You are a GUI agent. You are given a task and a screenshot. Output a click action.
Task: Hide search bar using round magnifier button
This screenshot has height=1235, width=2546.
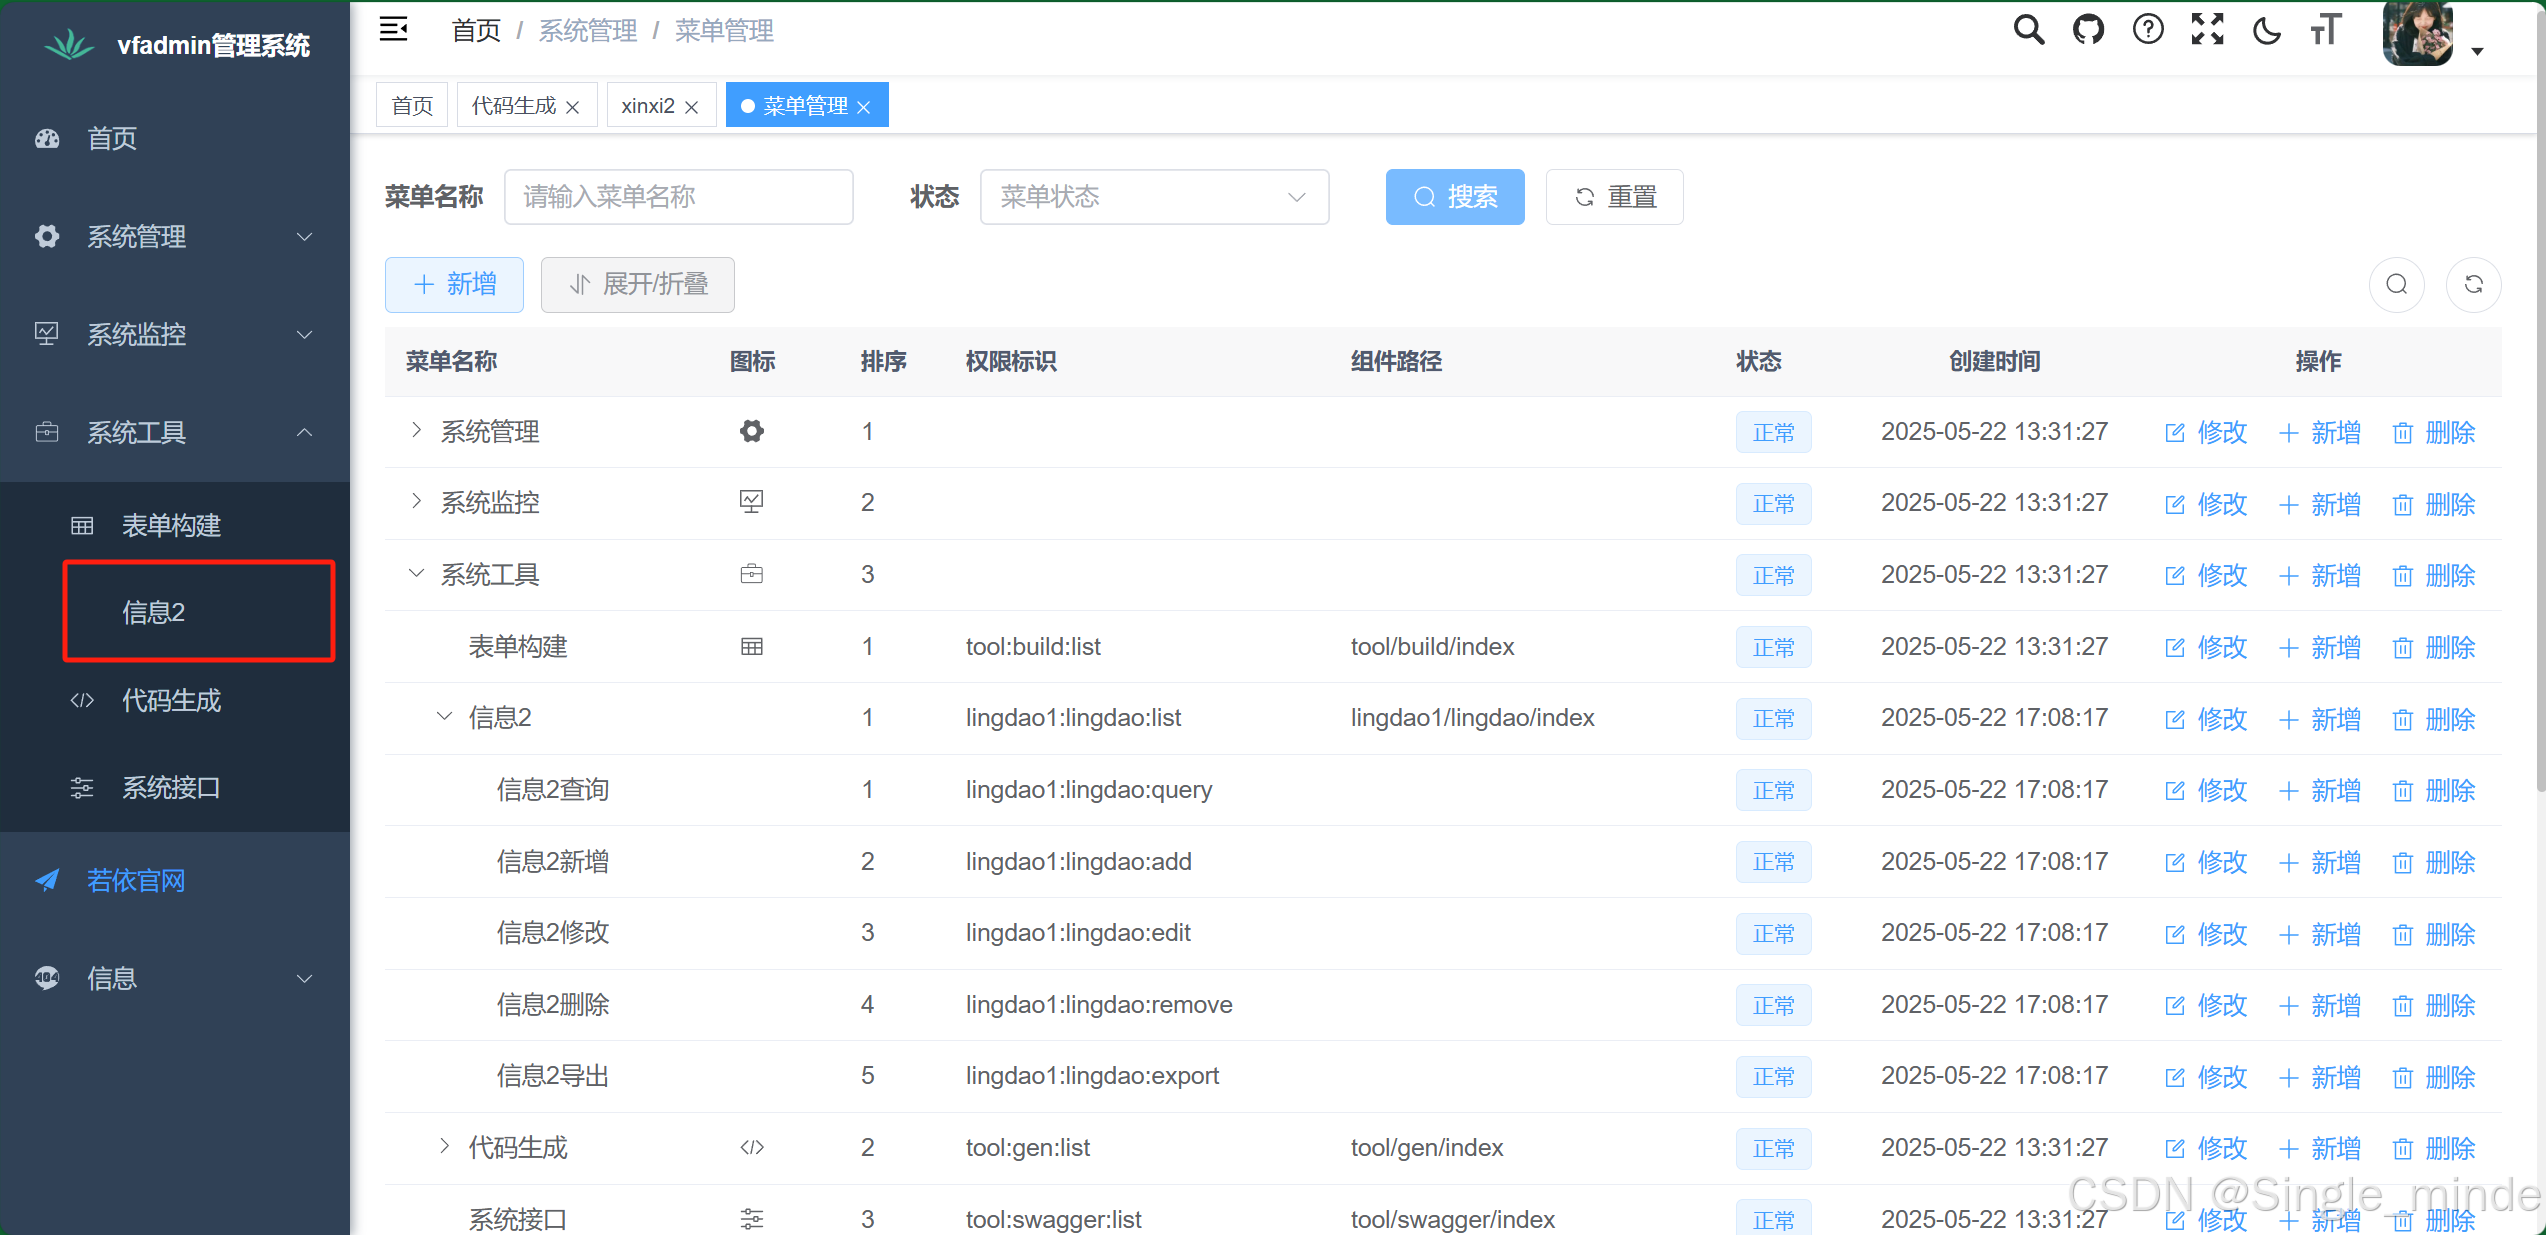[2396, 285]
